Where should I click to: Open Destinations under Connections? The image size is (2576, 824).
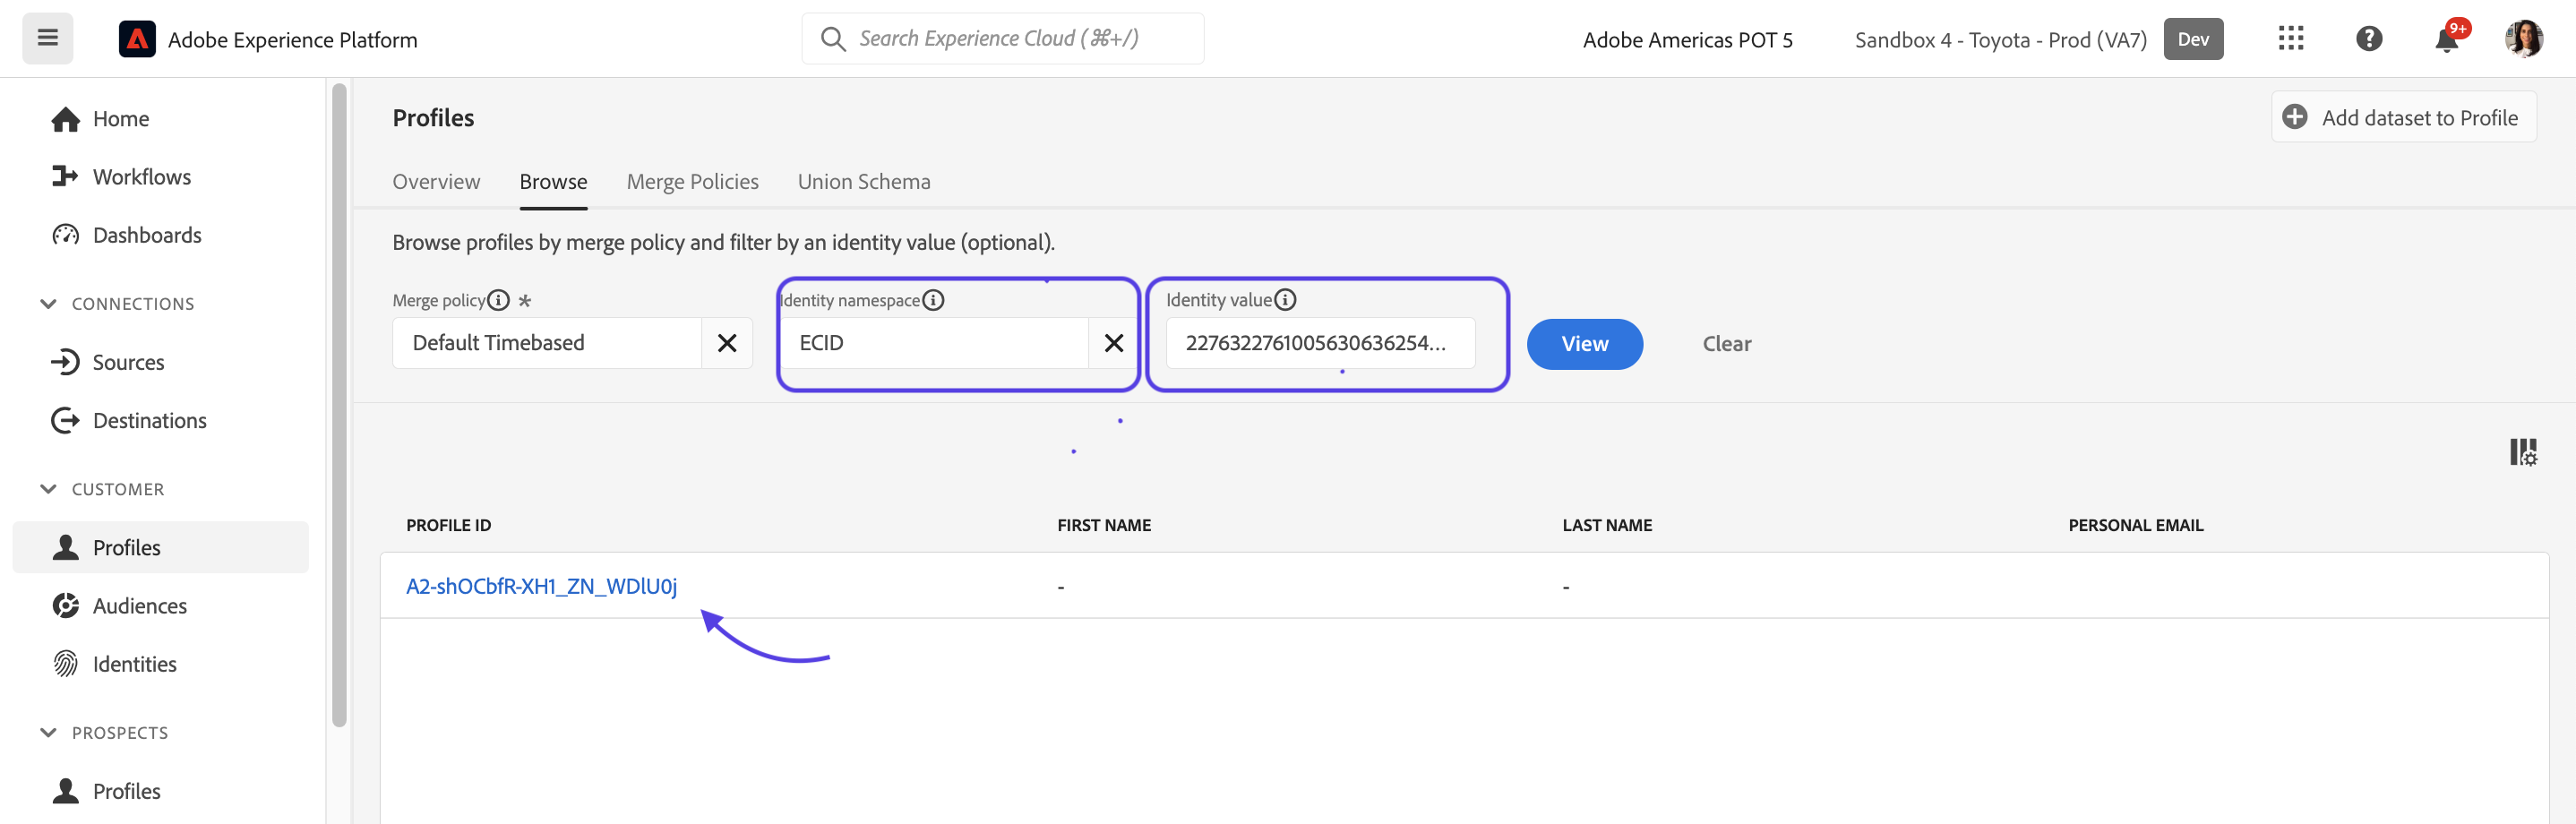pos(129,420)
